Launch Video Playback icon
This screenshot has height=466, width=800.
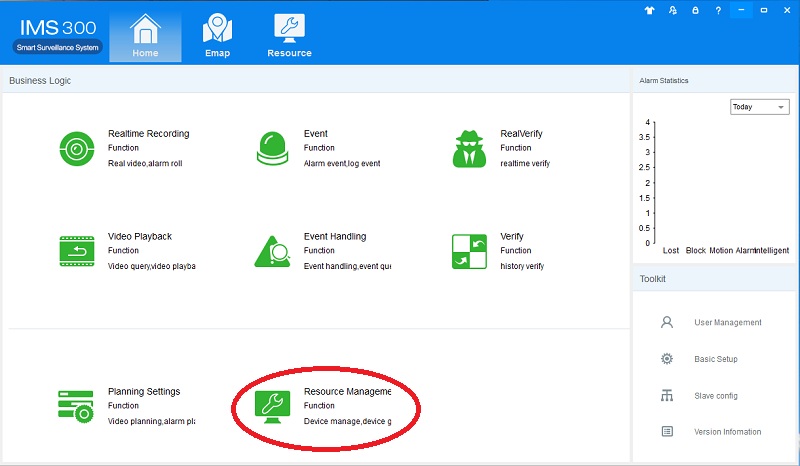pyautogui.click(x=77, y=251)
